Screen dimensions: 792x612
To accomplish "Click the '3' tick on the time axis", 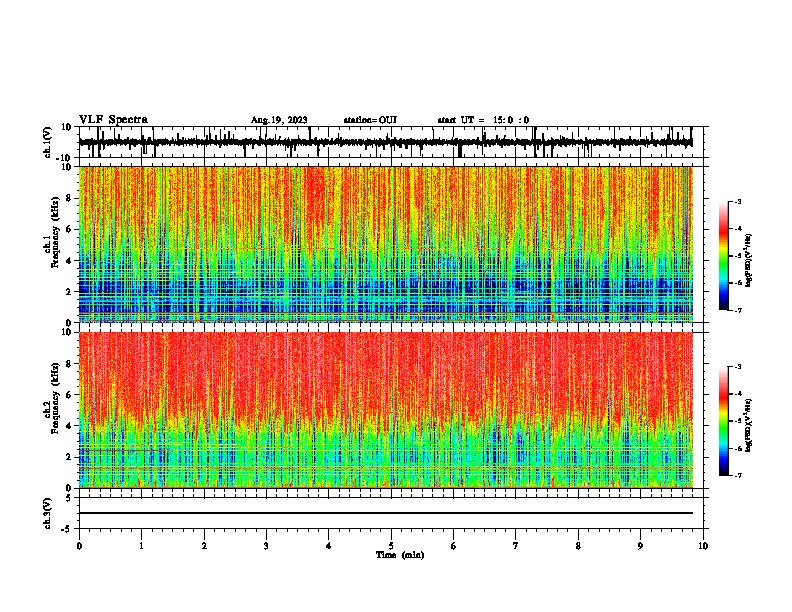I will coord(266,546).
